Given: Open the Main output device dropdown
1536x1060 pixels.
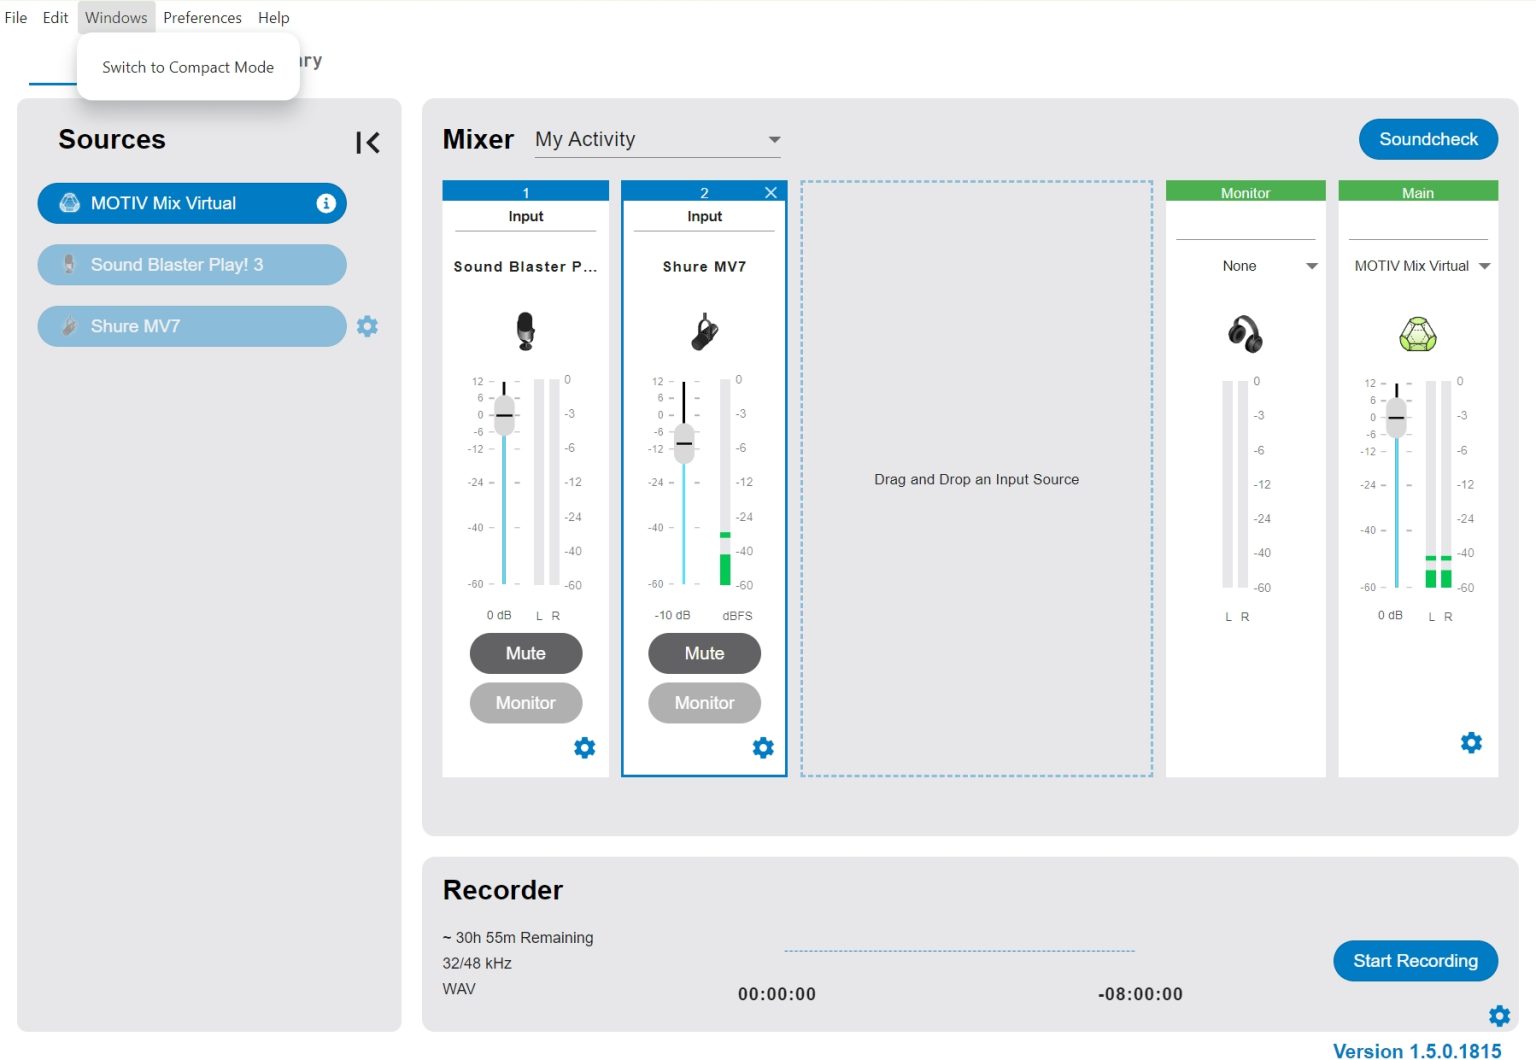Looking at the screenshot, I should click(x=1420, y=265).
